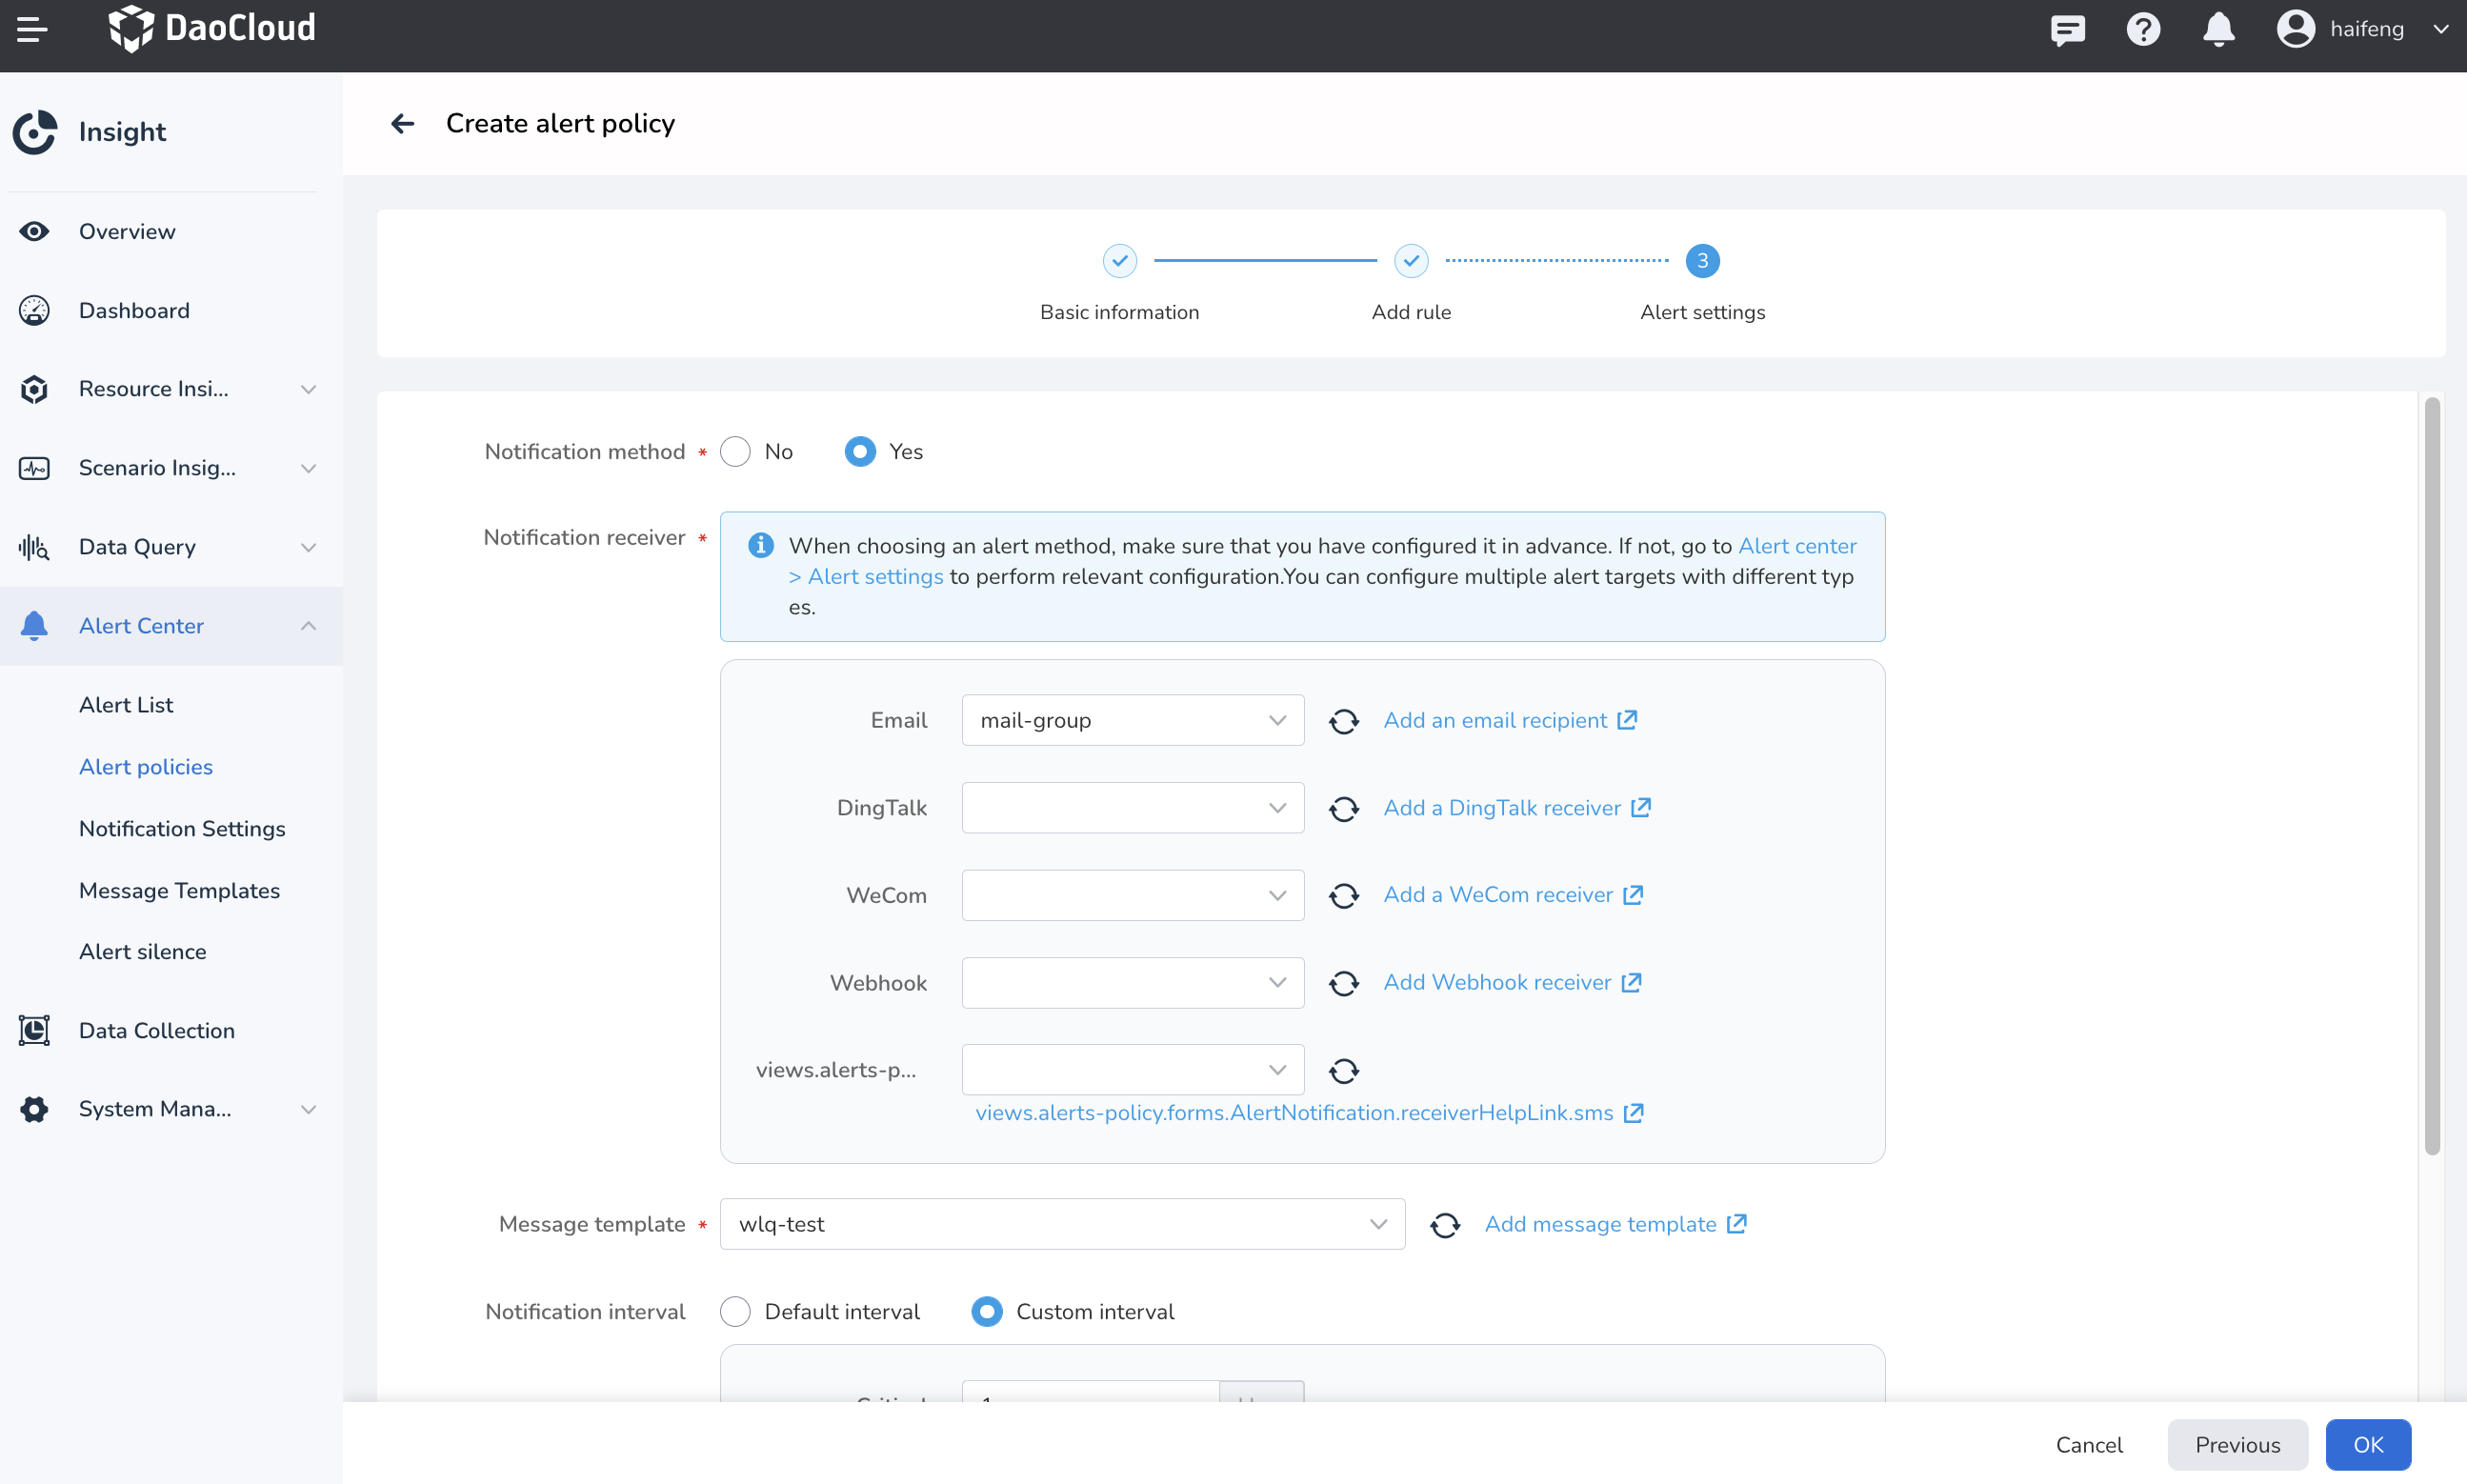Click the Cancel button

(x=2088, y=1445)
